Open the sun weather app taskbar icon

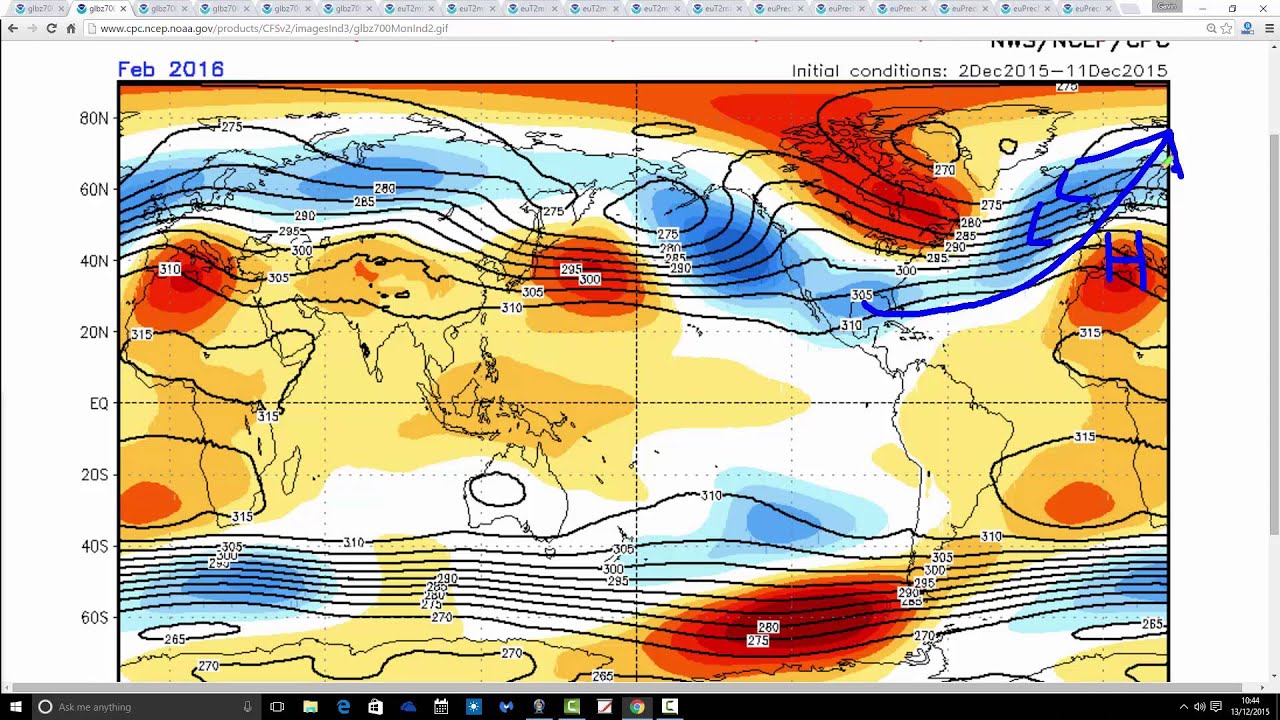(473, 707)
